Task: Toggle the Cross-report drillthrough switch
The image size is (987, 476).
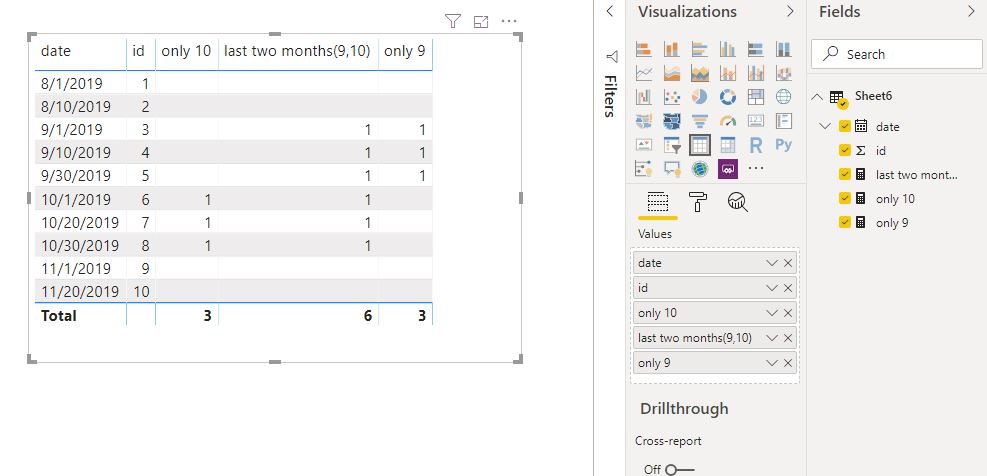Action: [679, 470]
